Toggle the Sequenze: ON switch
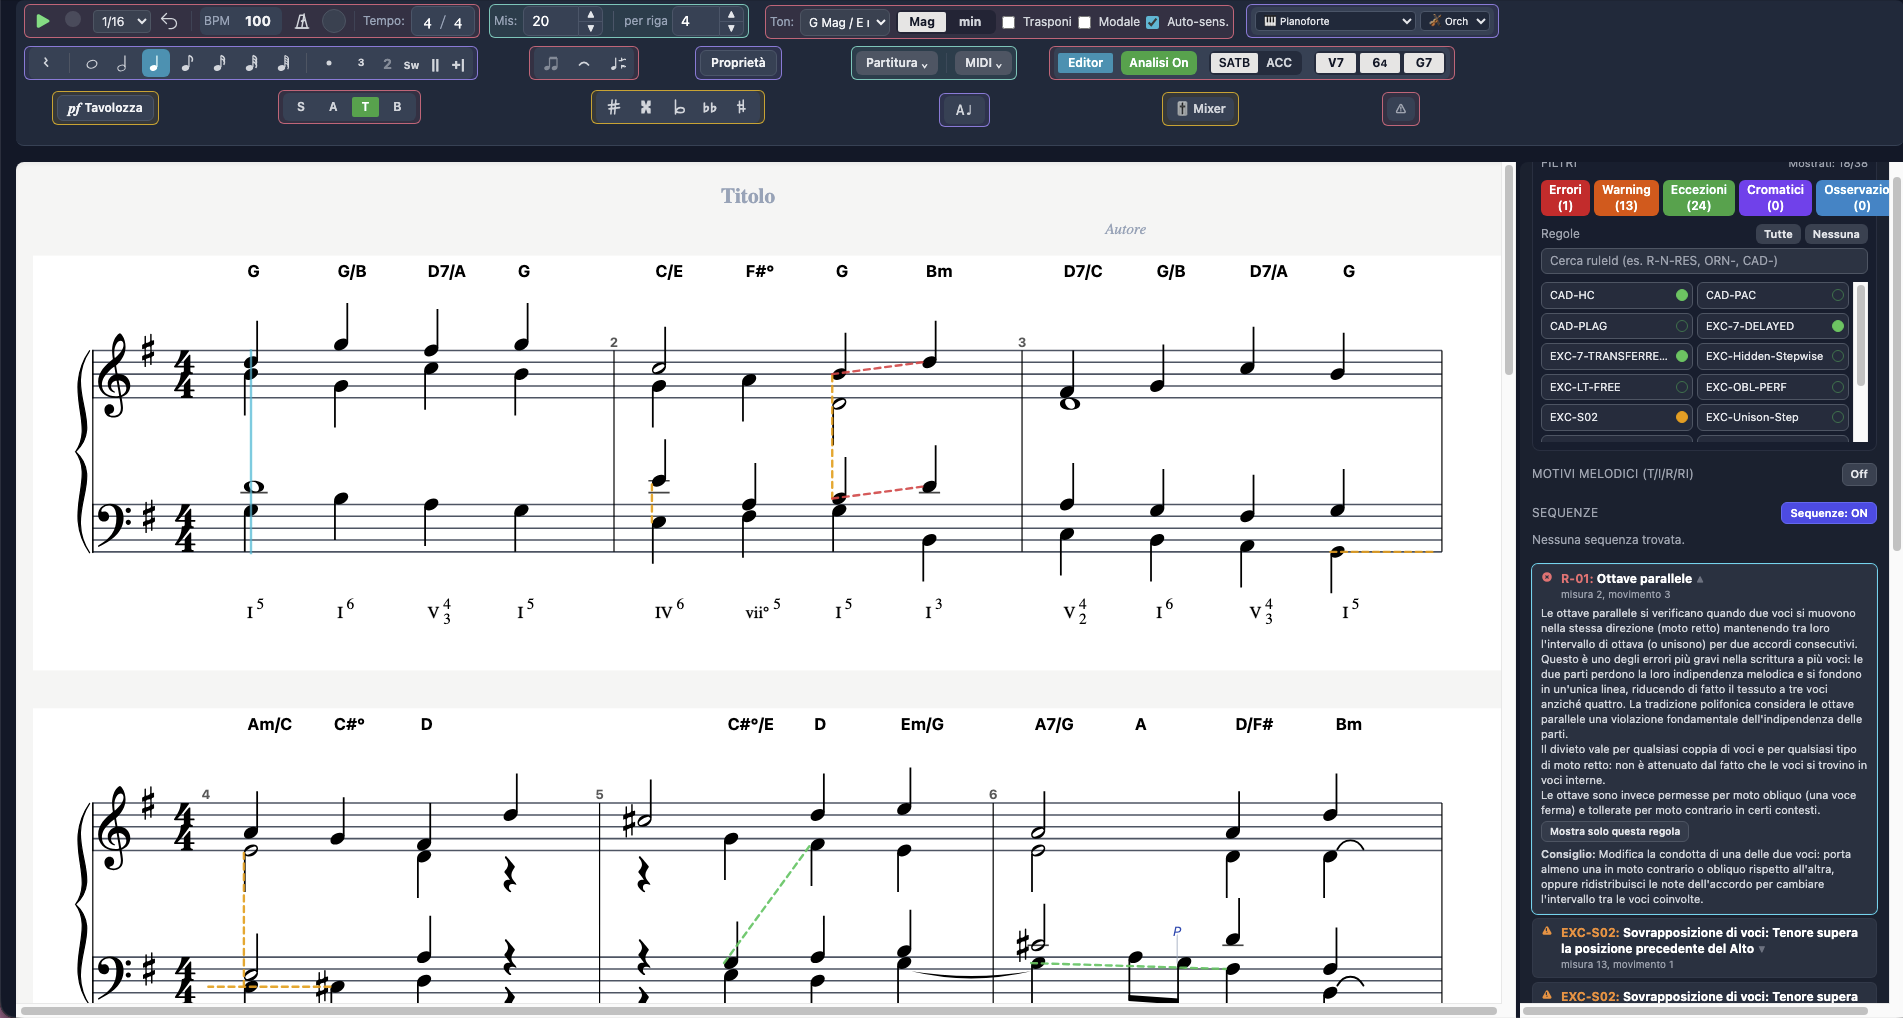Screen dimensions: 1903x1018 pos(1828,513)
